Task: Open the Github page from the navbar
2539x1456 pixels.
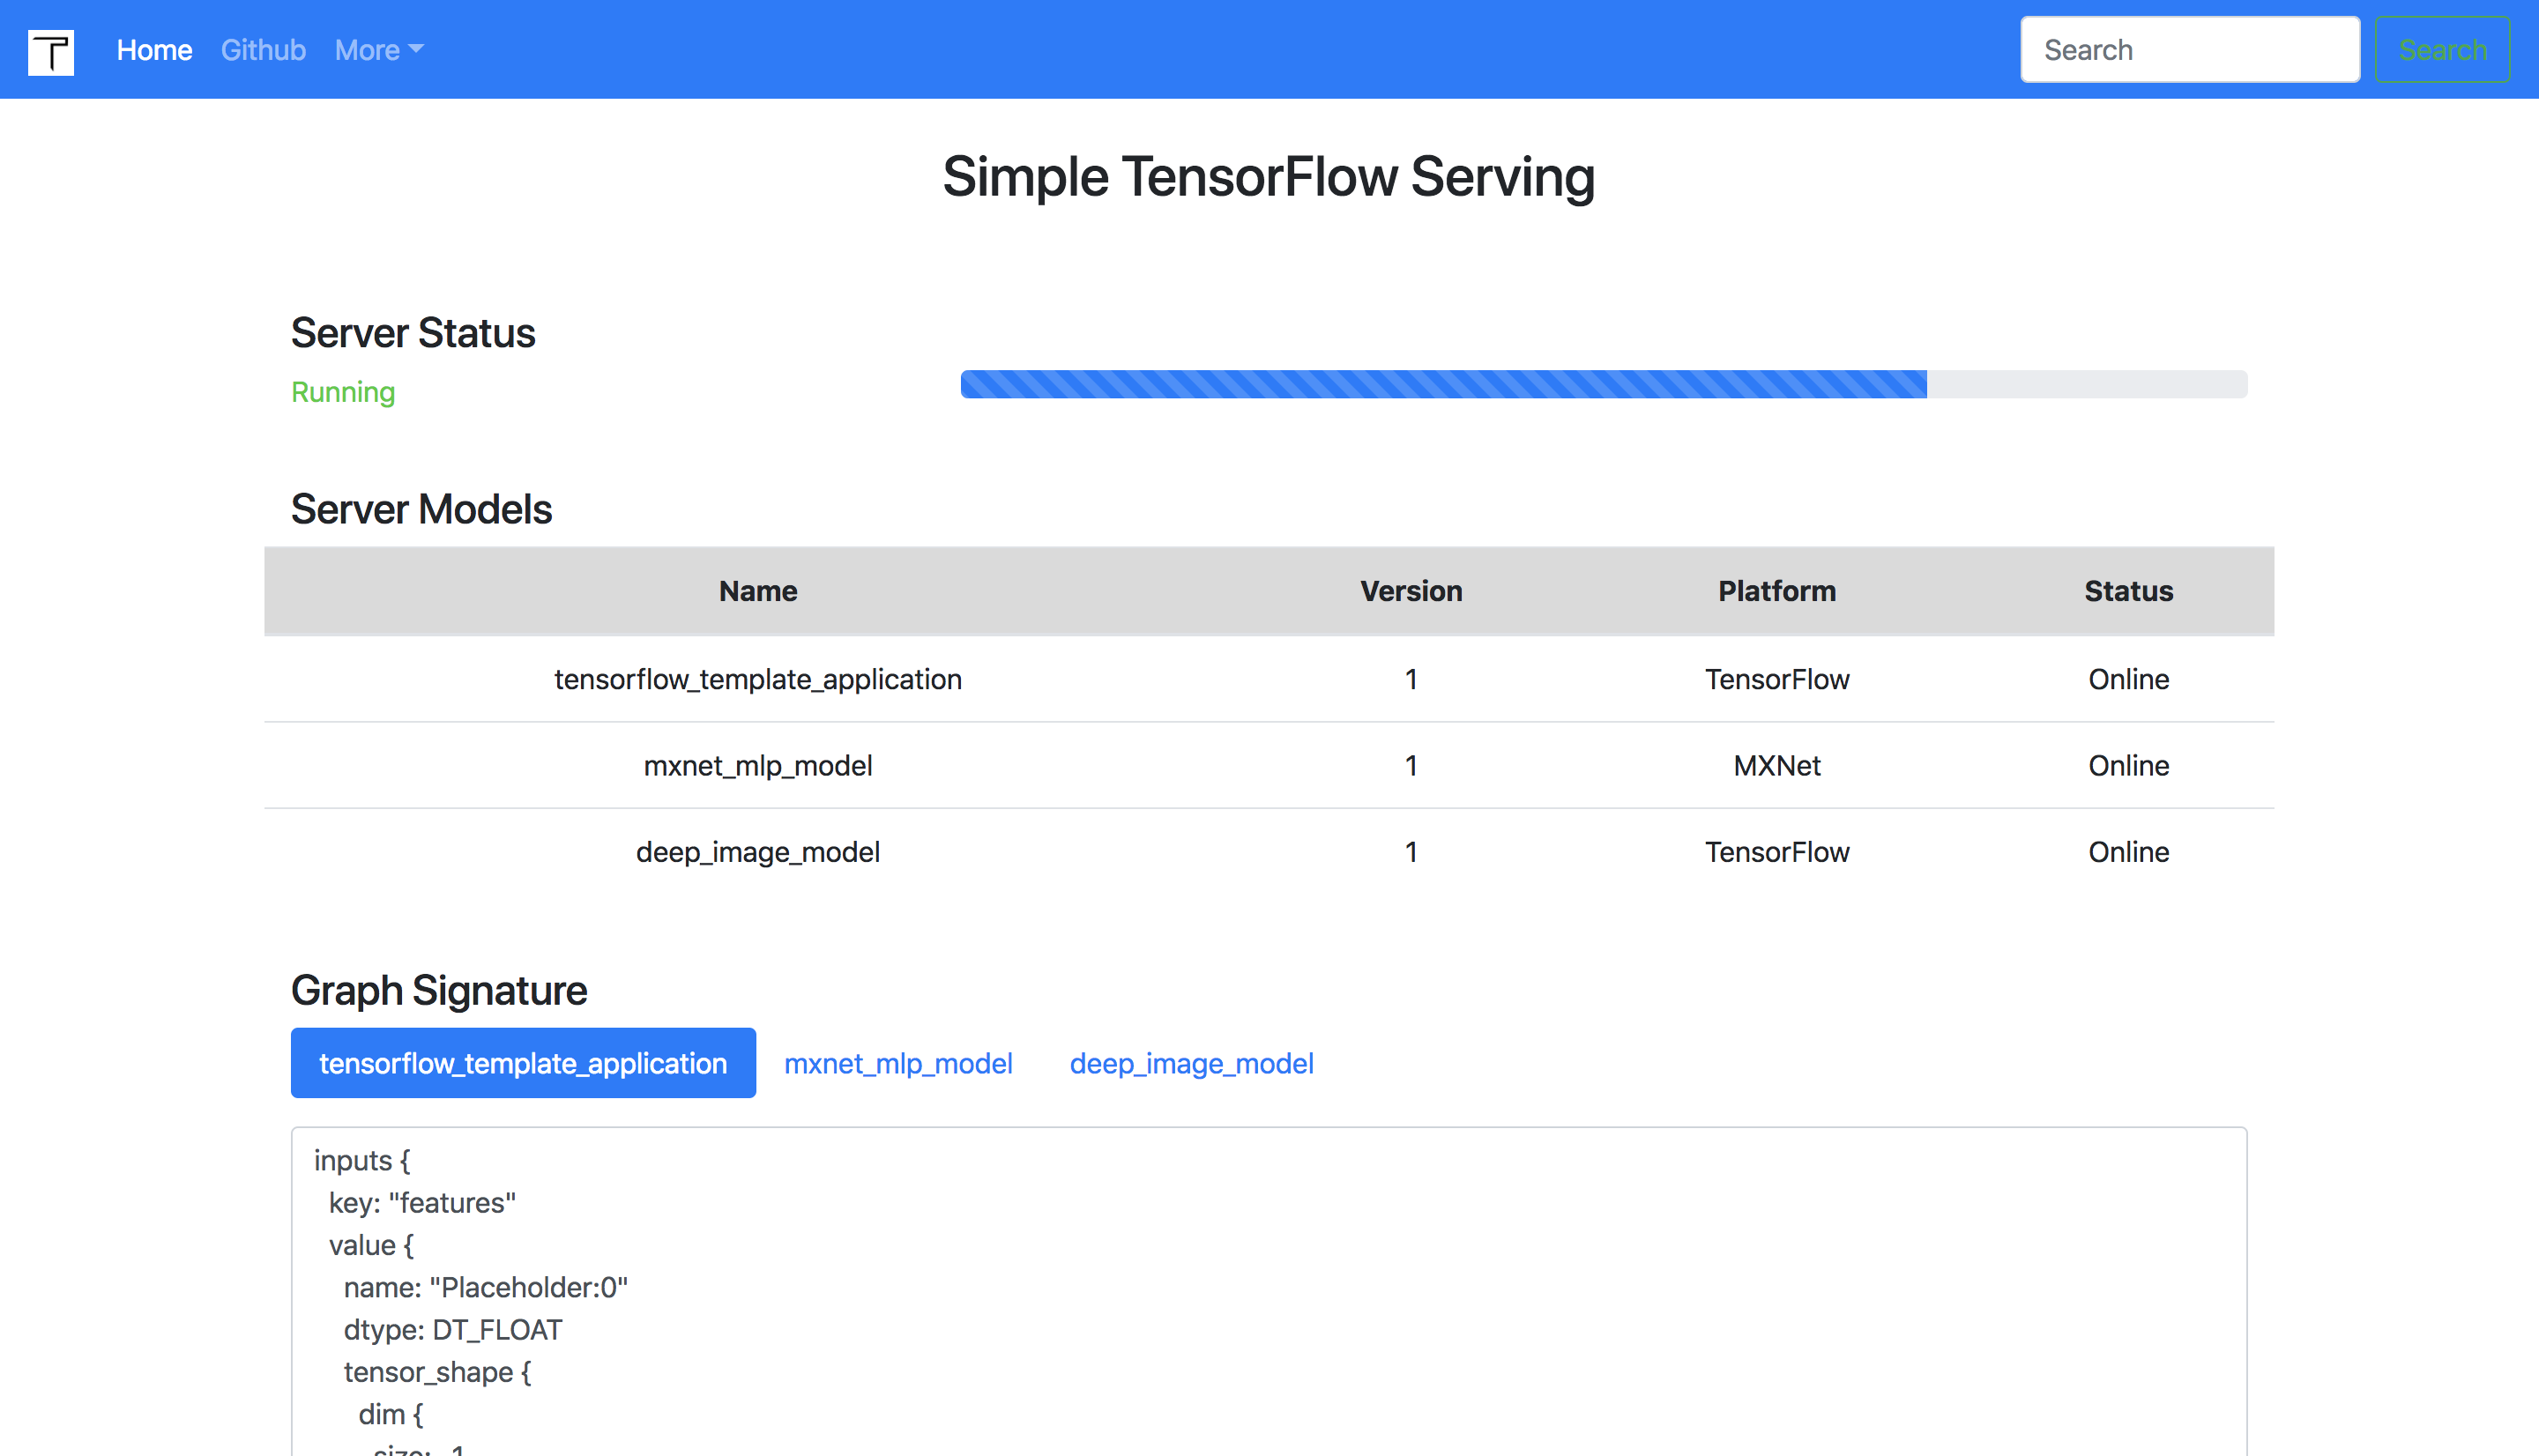Action: coord(262,49)
